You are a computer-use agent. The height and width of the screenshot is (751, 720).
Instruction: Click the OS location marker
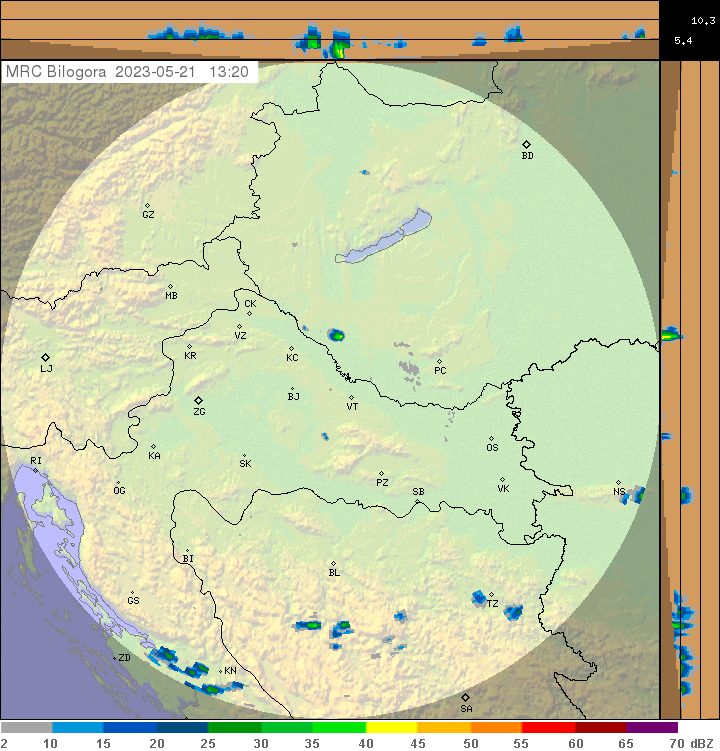[x=491, y=438]
